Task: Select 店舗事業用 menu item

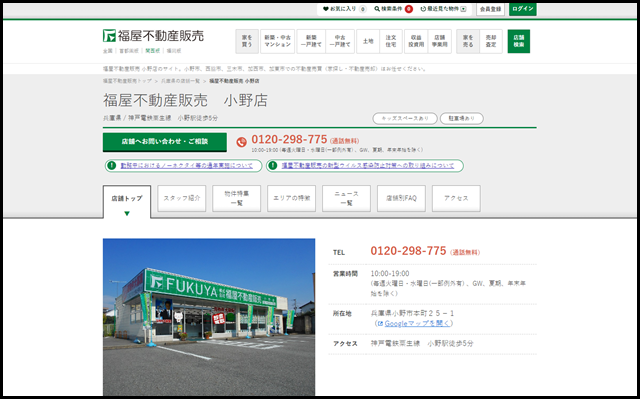Action: point(440,41)
